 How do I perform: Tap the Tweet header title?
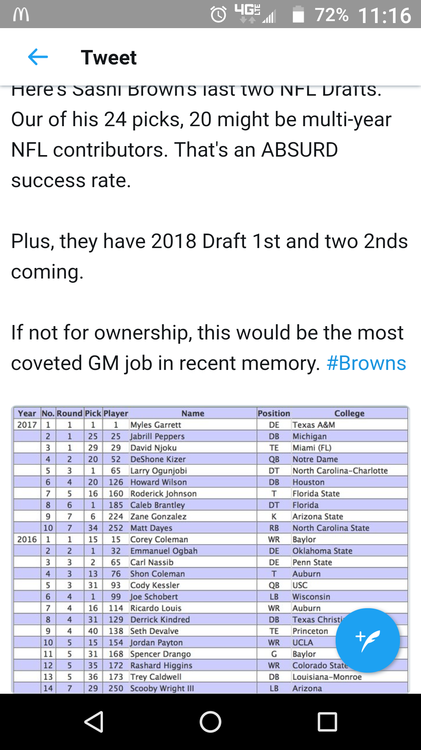click(x=109, y=57)
